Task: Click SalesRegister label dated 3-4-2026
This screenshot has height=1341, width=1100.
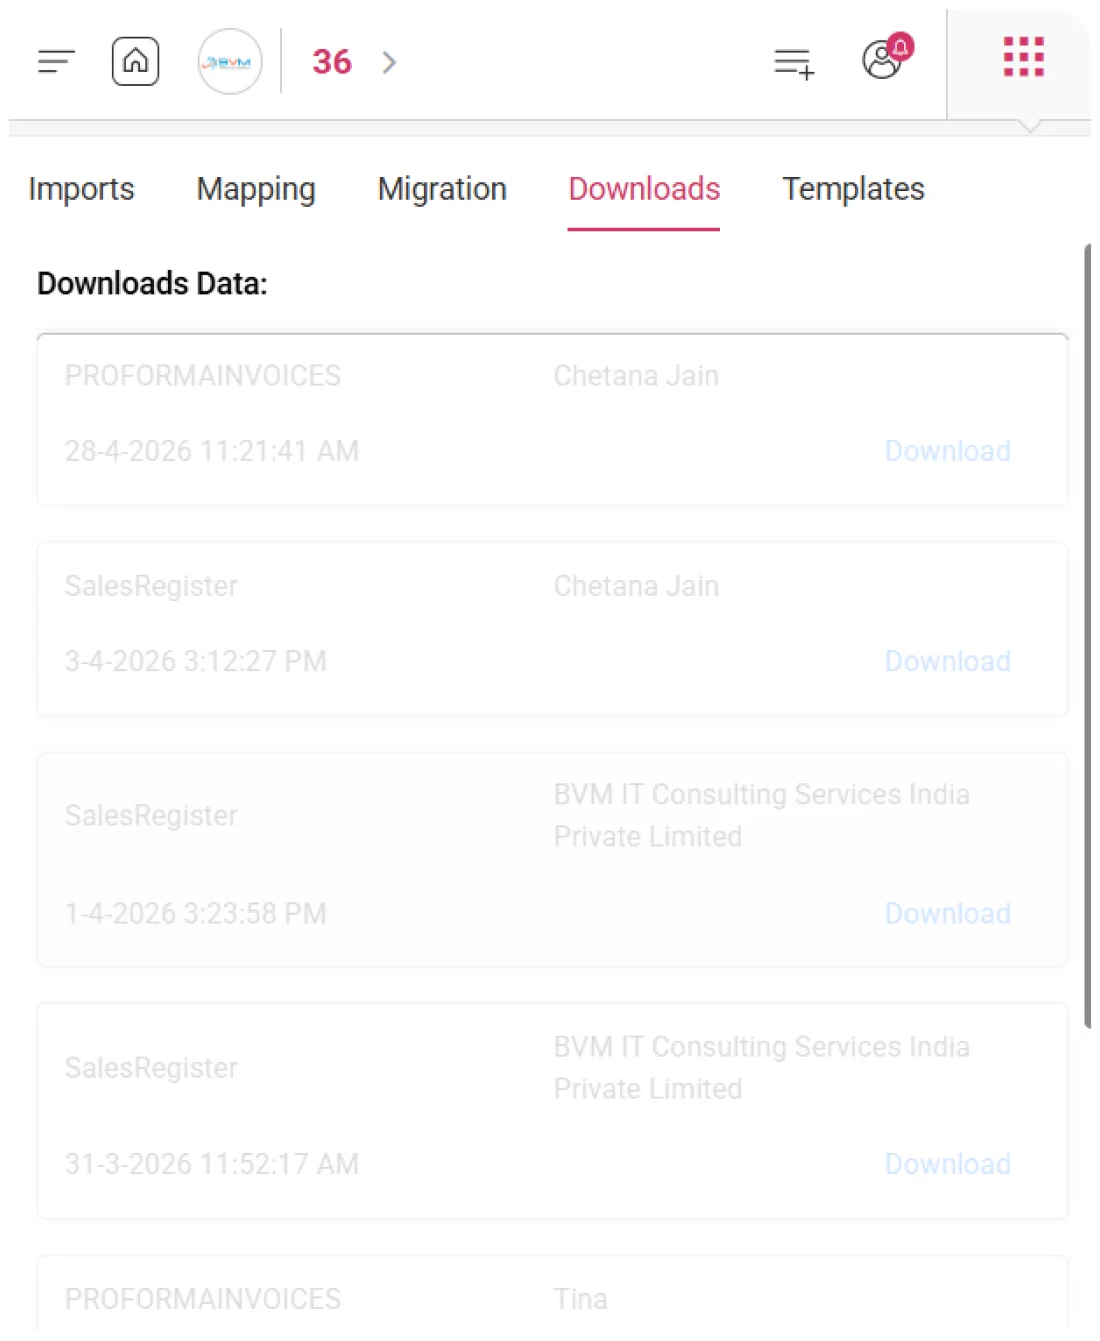Action: pyautogui.click(x=151, y=586)
